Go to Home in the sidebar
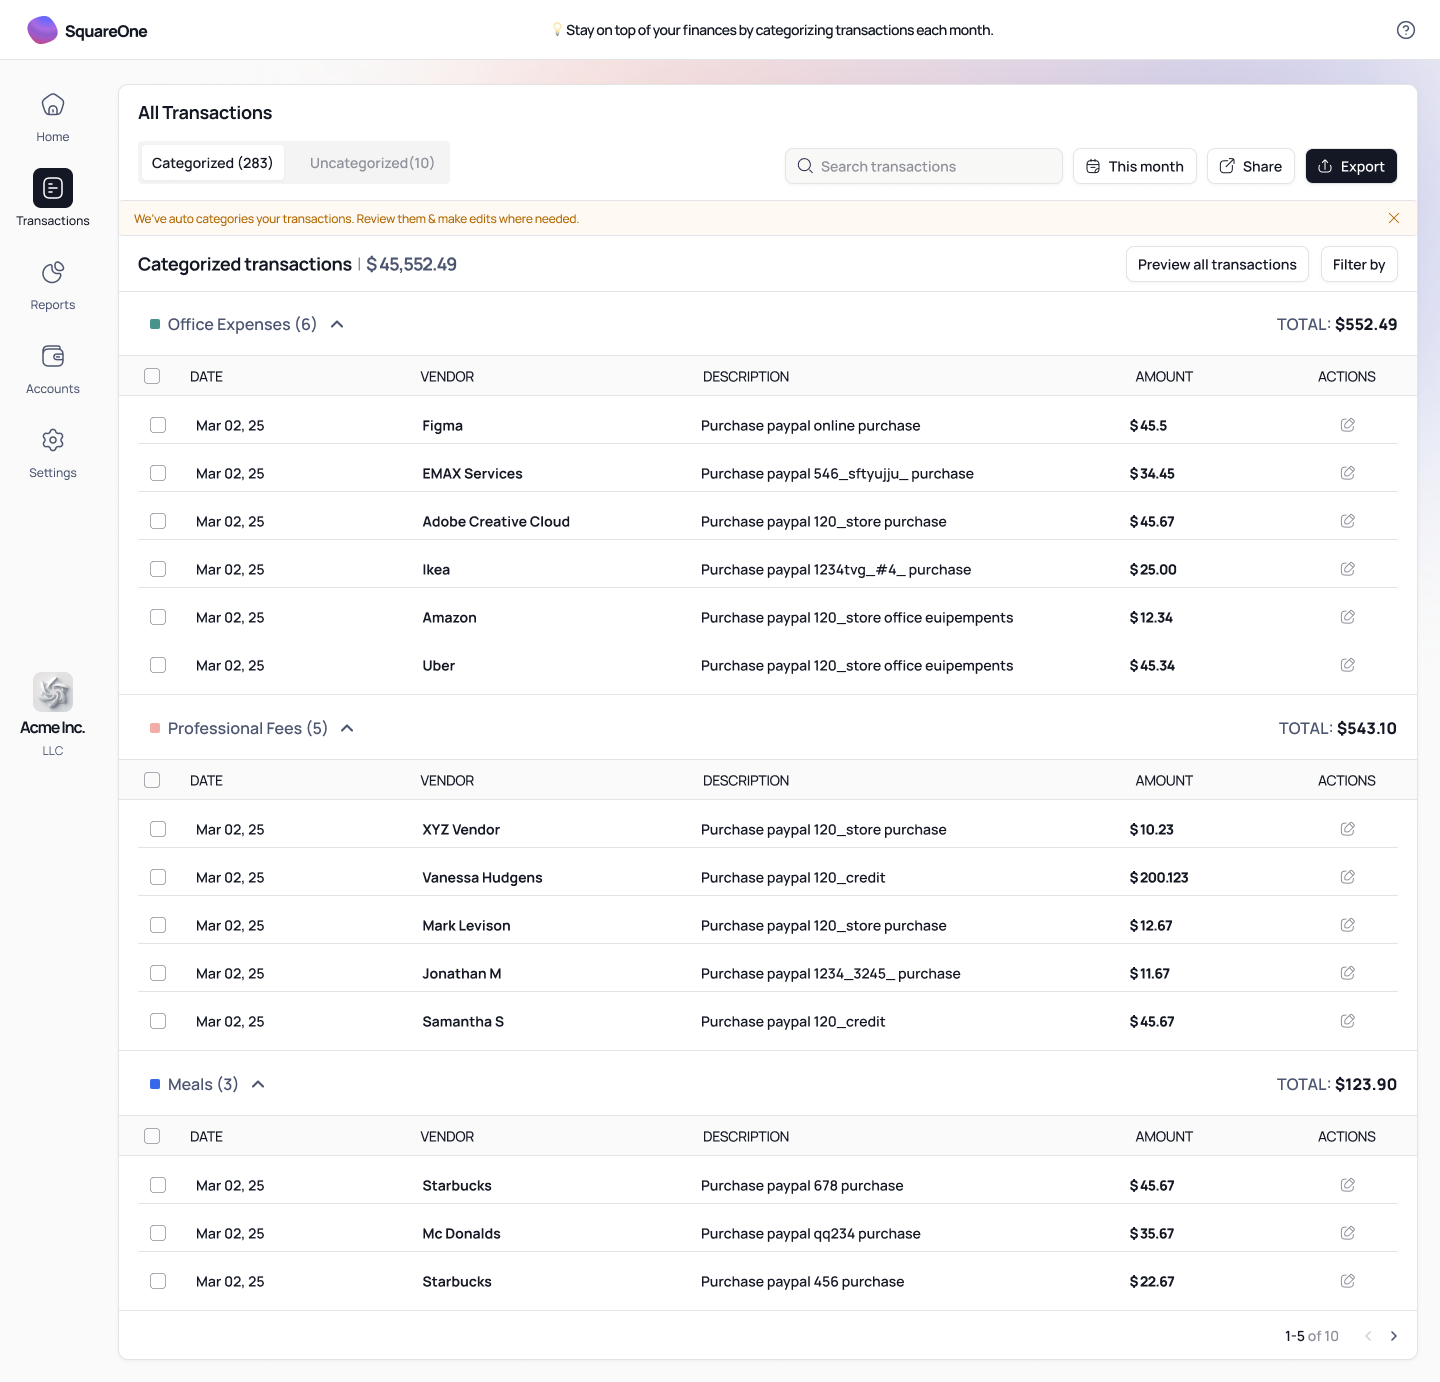 [53, 117]
